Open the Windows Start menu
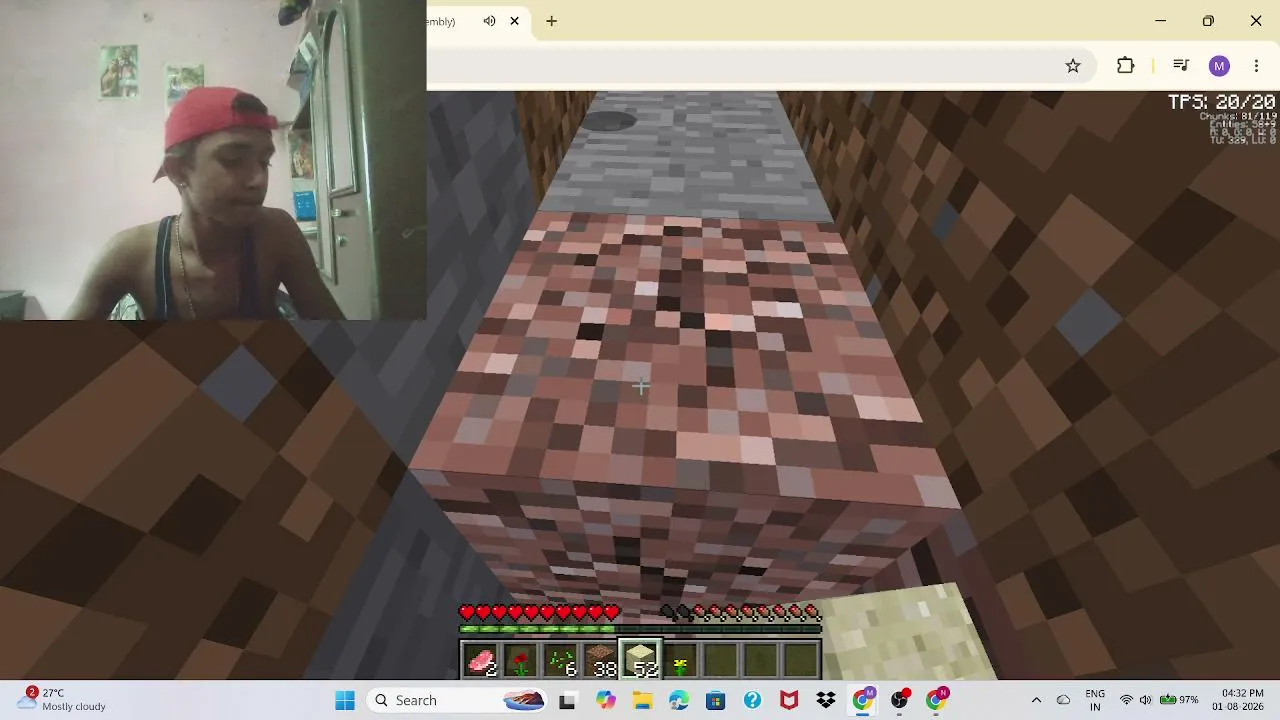1280x720 pixels. (x=345, y=700)
